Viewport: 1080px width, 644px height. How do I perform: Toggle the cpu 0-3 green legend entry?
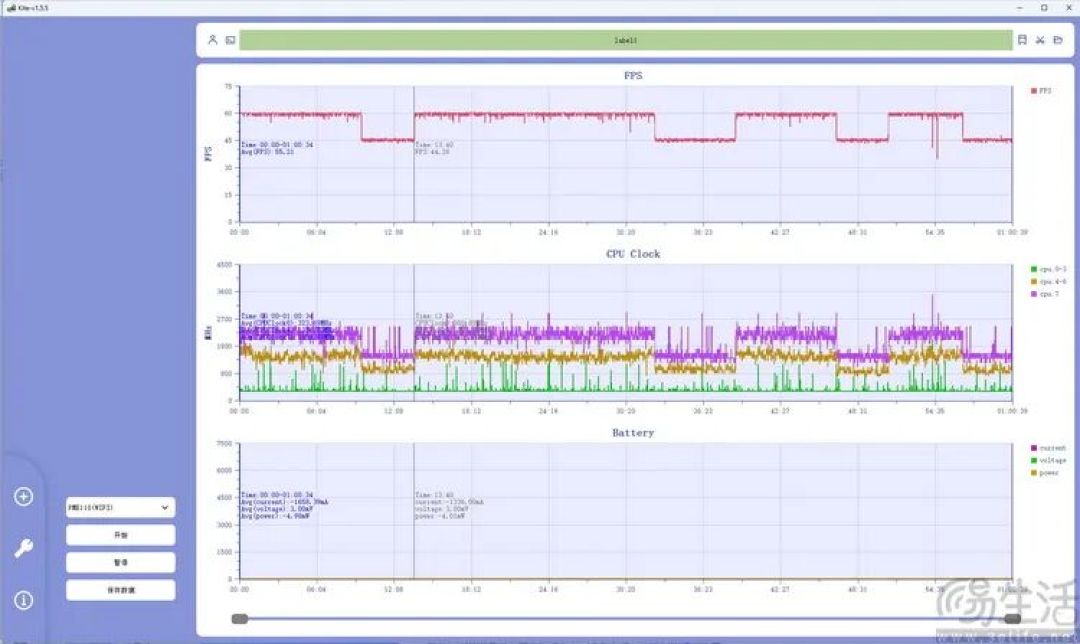click(1048, 269)
